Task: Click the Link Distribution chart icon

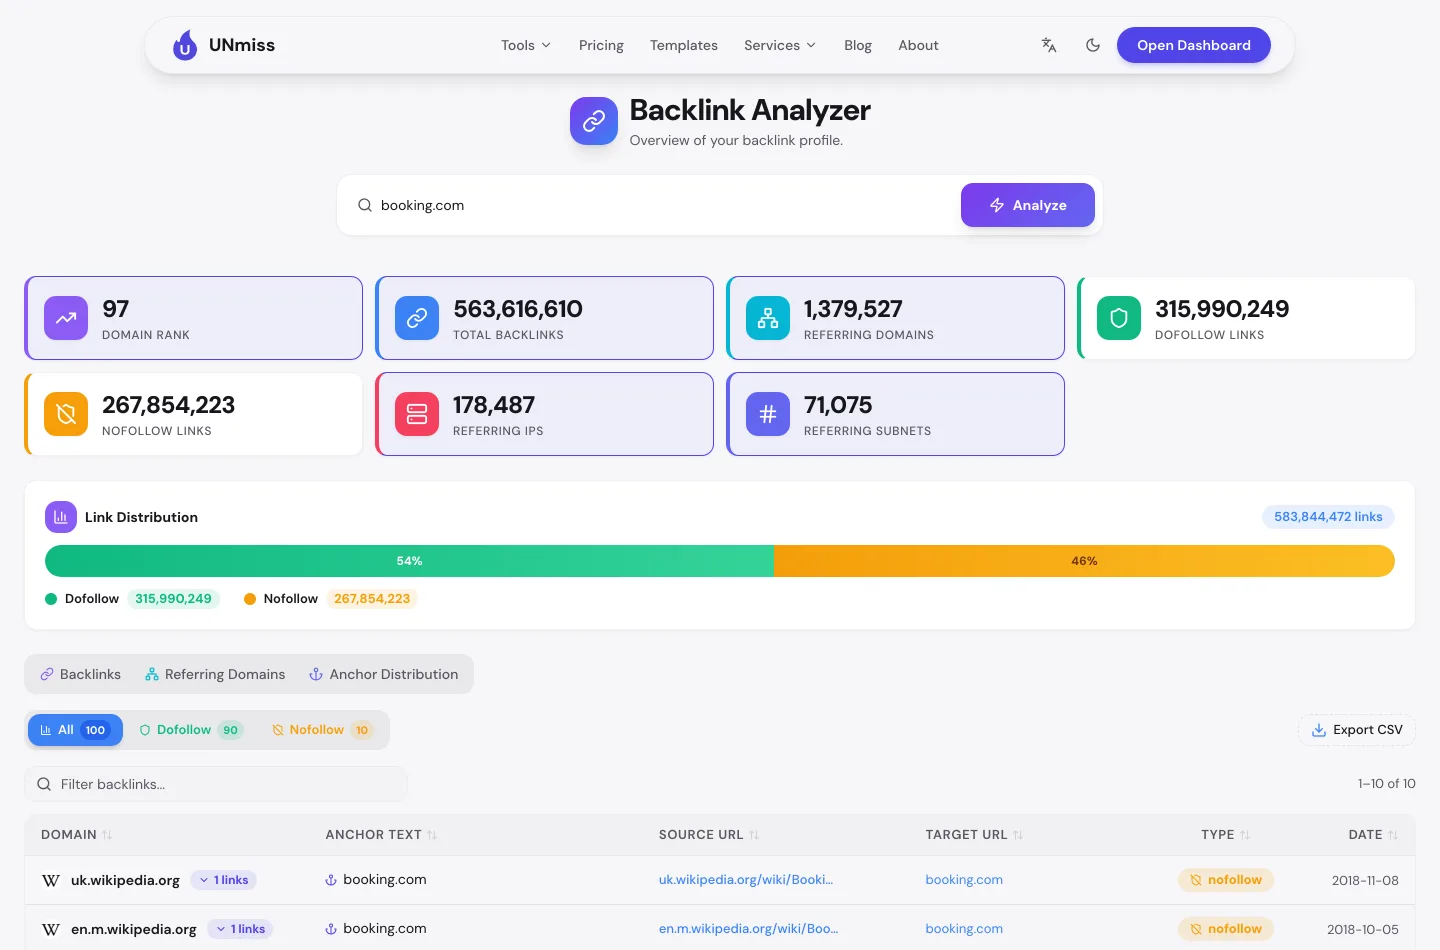Action: (61, 517)
